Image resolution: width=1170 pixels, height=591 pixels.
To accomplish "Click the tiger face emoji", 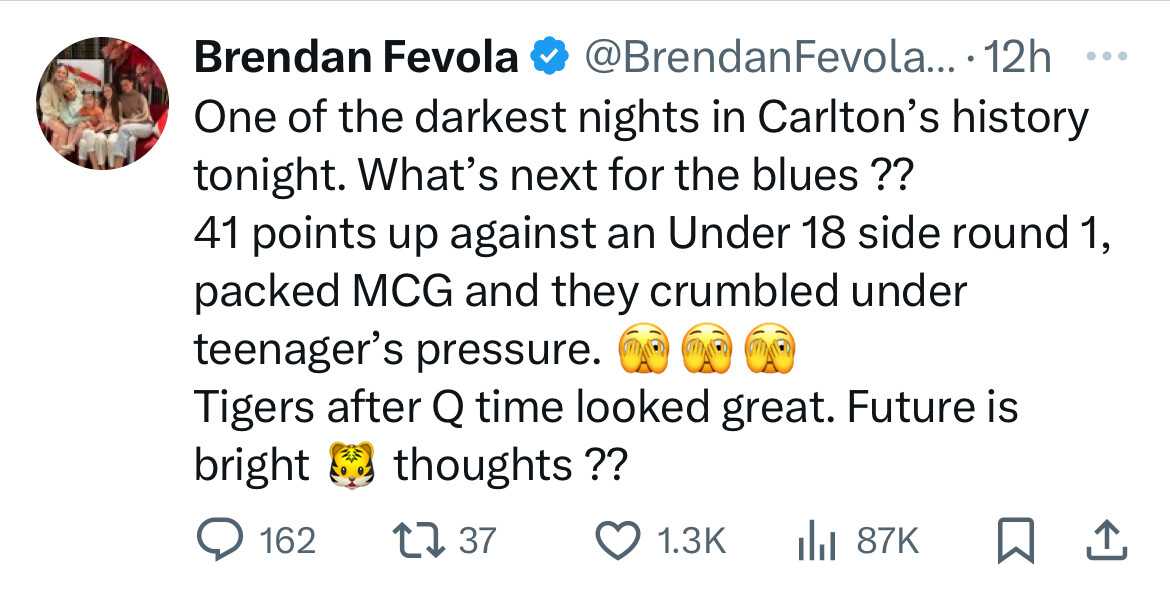I will click(x=351, y=466).
